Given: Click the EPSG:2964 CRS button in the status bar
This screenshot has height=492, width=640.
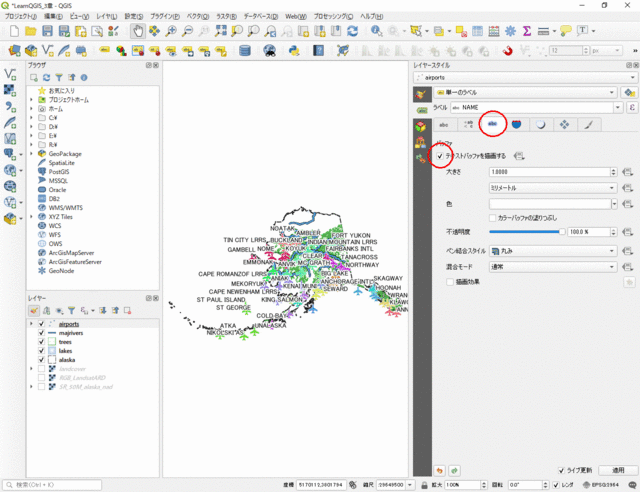Looking at the screenshot, I should click(x=600, y=485).
